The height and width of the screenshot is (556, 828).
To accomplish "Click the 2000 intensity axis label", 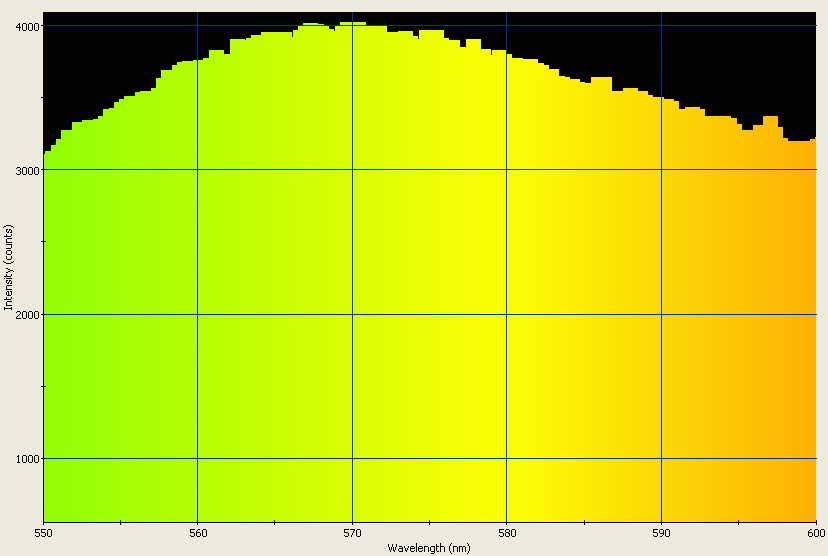I will (27, 315).
